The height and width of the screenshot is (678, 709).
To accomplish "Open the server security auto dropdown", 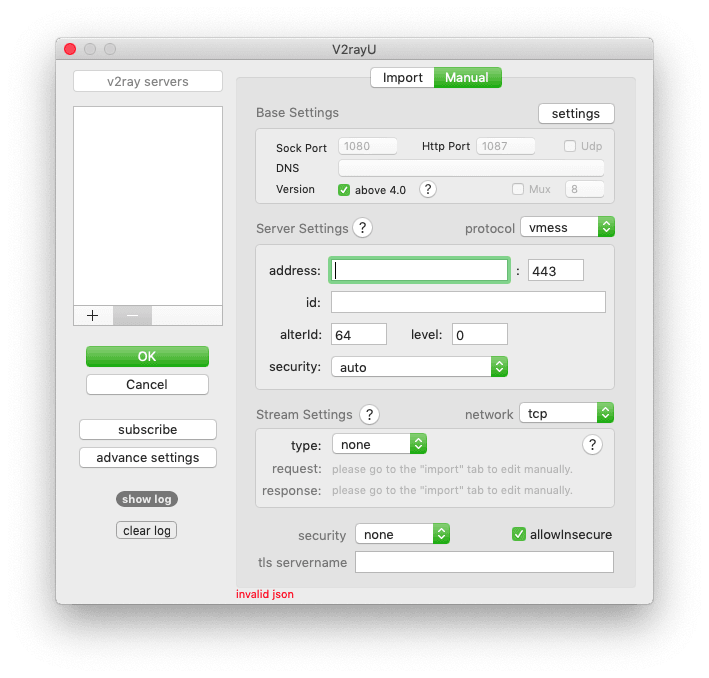I will click(420, 367).
